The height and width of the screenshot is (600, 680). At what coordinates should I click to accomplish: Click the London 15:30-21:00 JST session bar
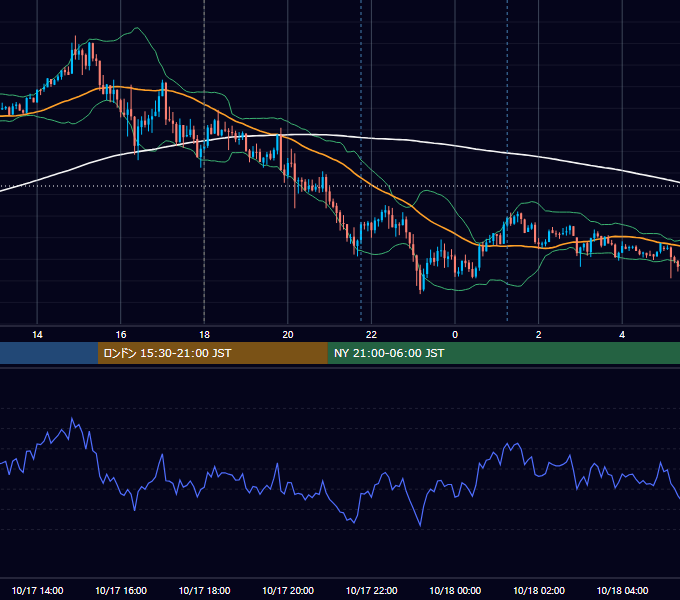coord(212,353)
